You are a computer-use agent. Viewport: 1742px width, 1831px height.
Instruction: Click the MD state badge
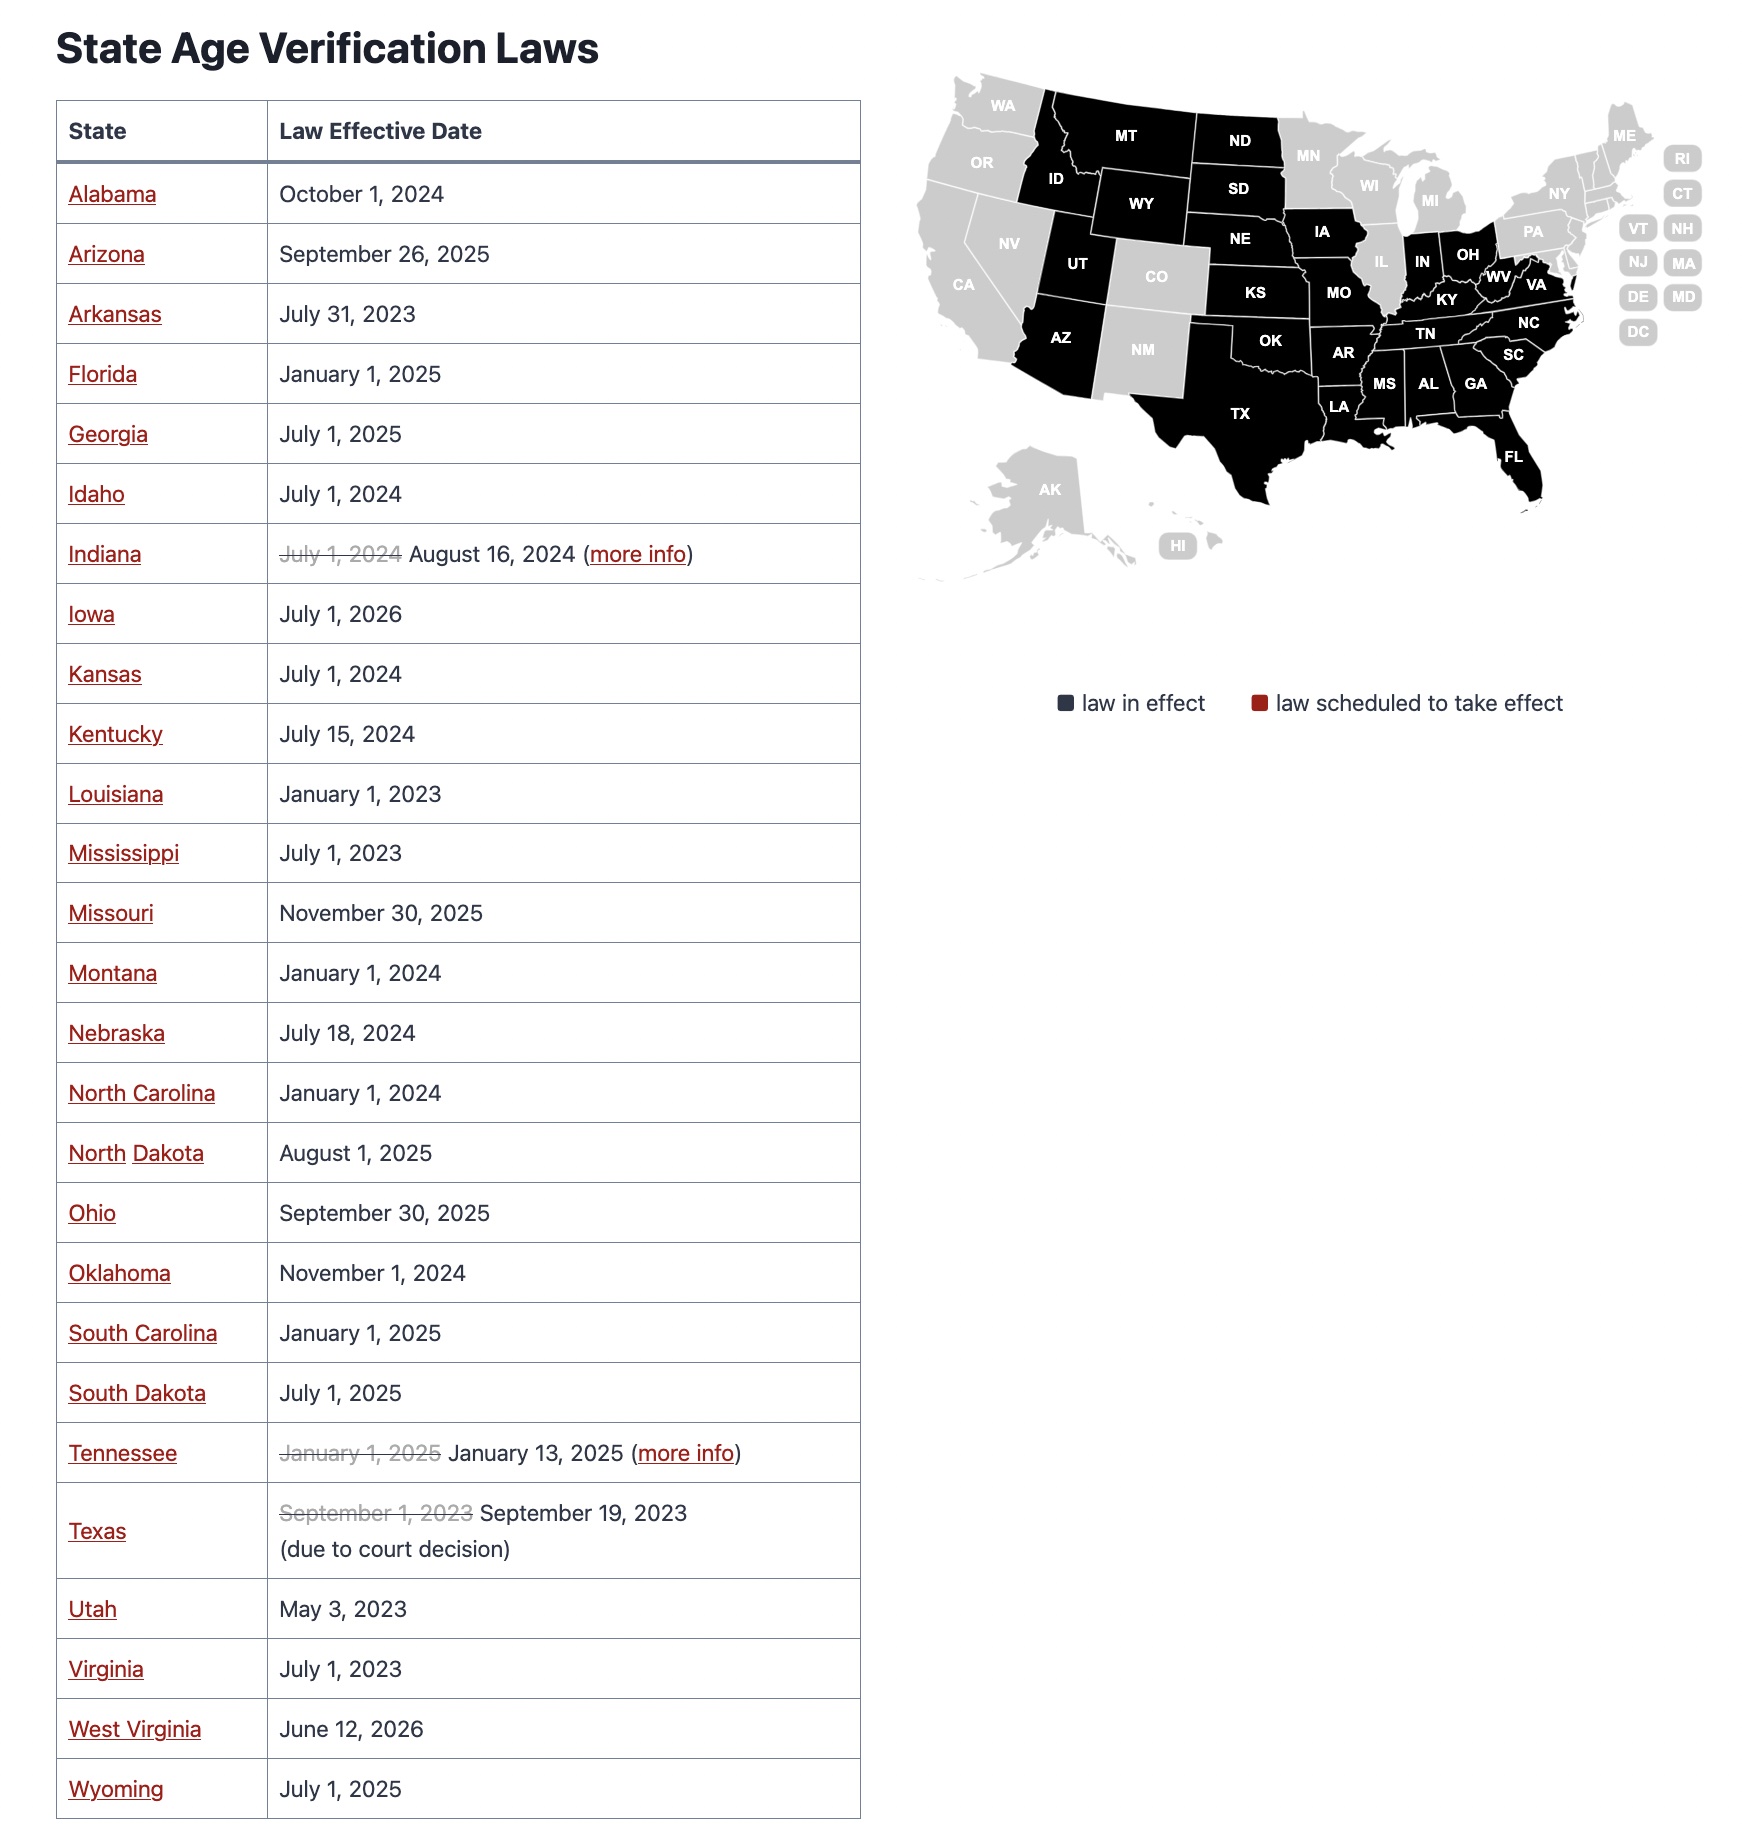tap(1683, 297)
